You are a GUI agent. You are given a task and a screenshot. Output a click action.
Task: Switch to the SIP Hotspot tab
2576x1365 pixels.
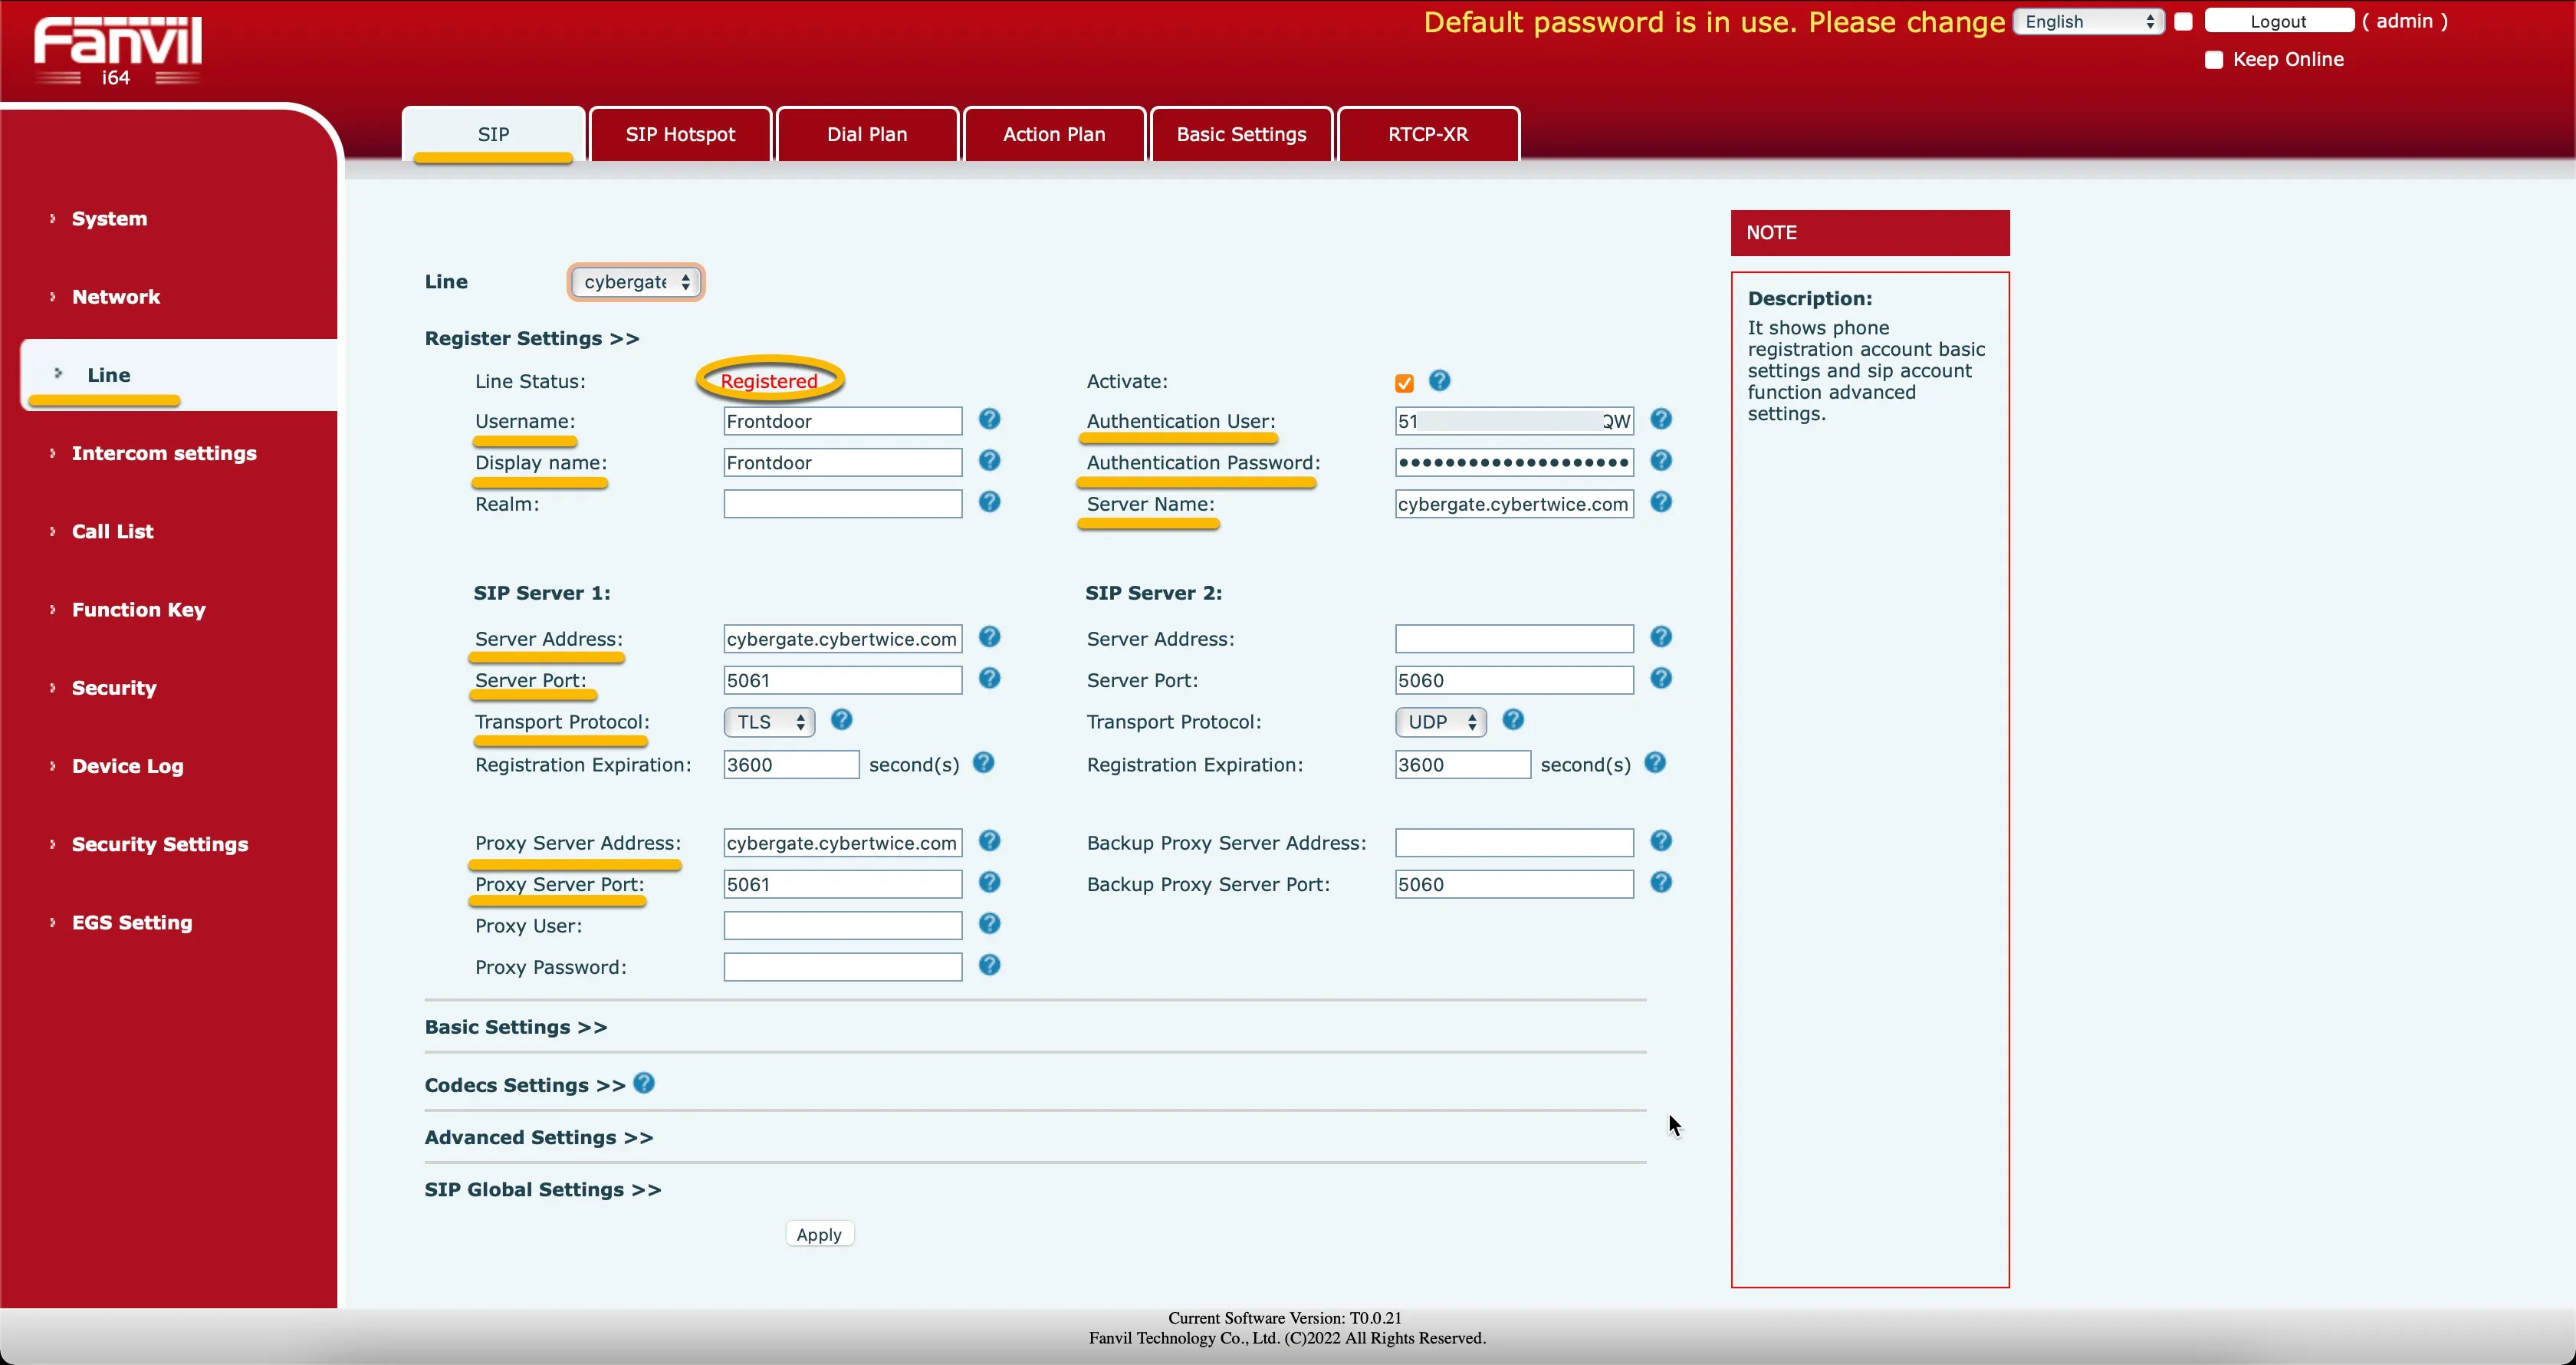tap(680, 134)
